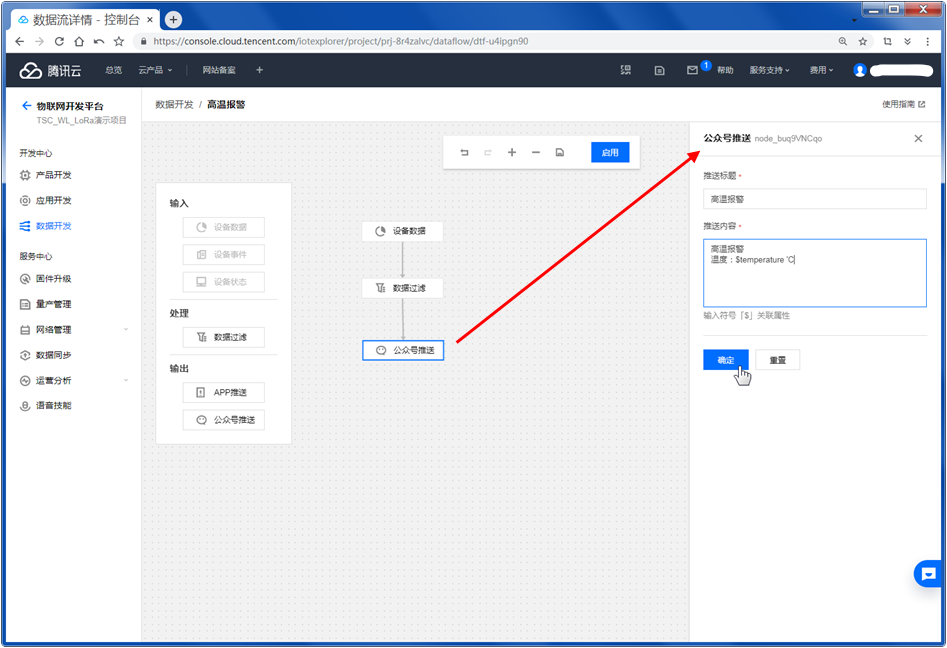Bookmark page with right star icon
The width and height of the screenshot is (947, 648).
(x=862, y=41)
